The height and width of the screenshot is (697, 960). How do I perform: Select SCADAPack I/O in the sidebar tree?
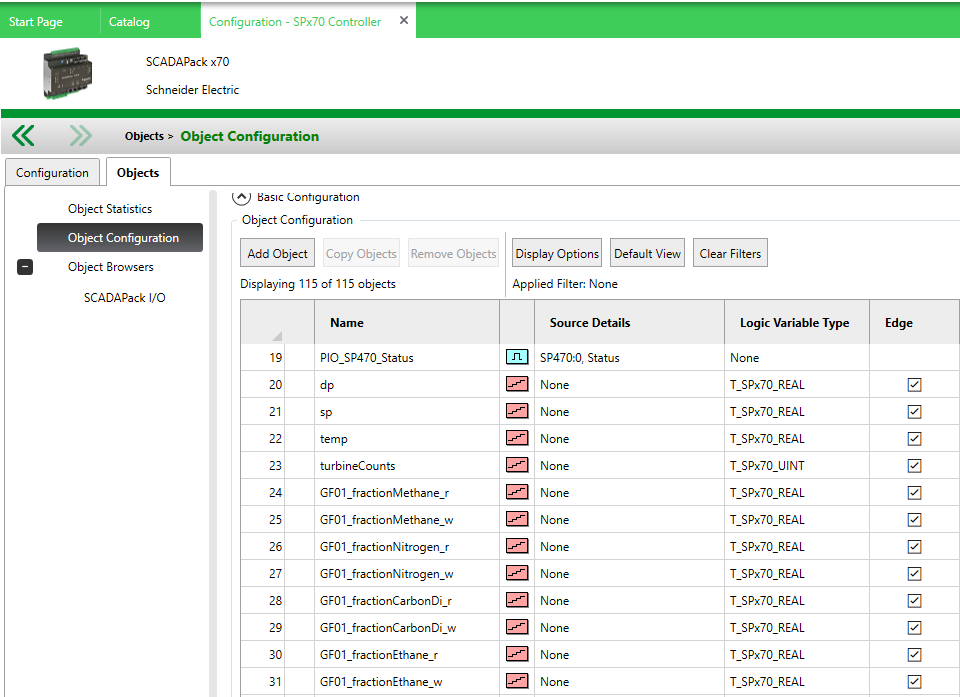(x=124, y=298)
